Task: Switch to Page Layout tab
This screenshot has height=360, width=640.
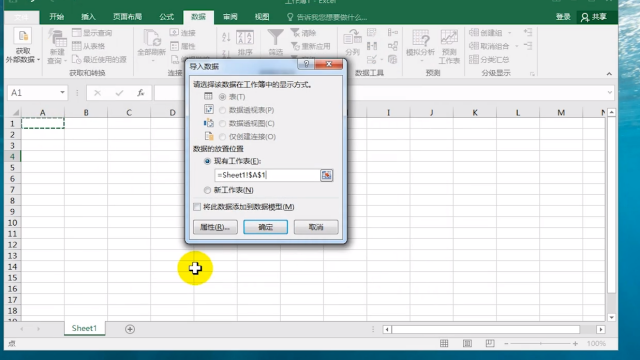Action: point(127,17)
